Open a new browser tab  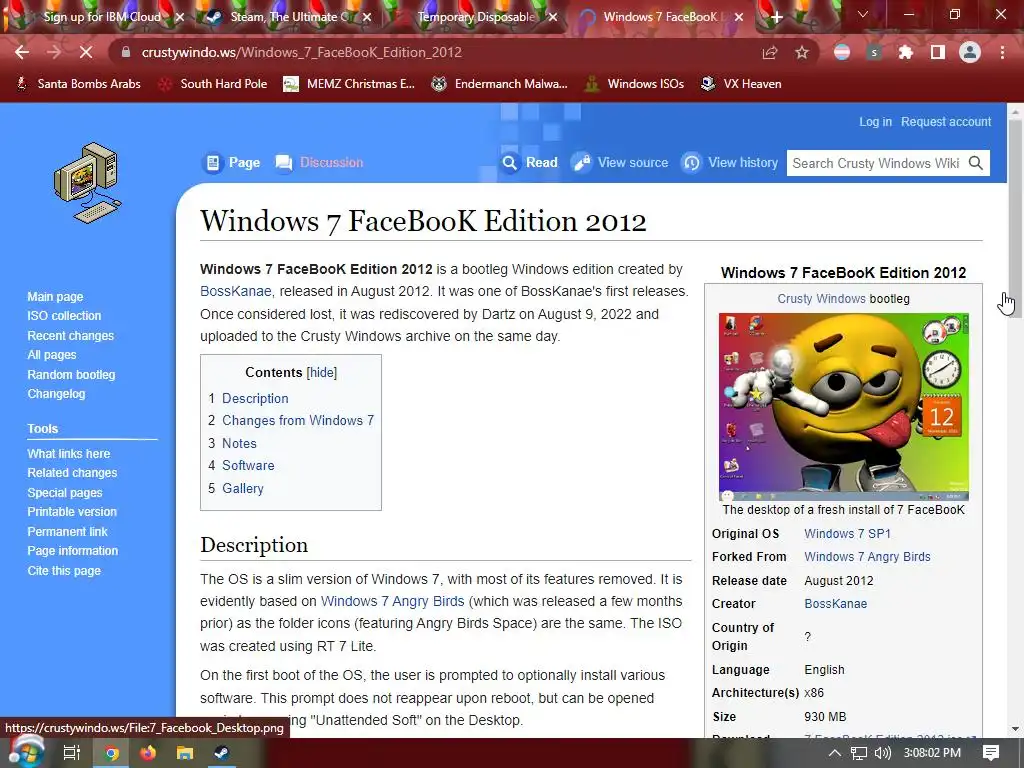click(776, 18)
